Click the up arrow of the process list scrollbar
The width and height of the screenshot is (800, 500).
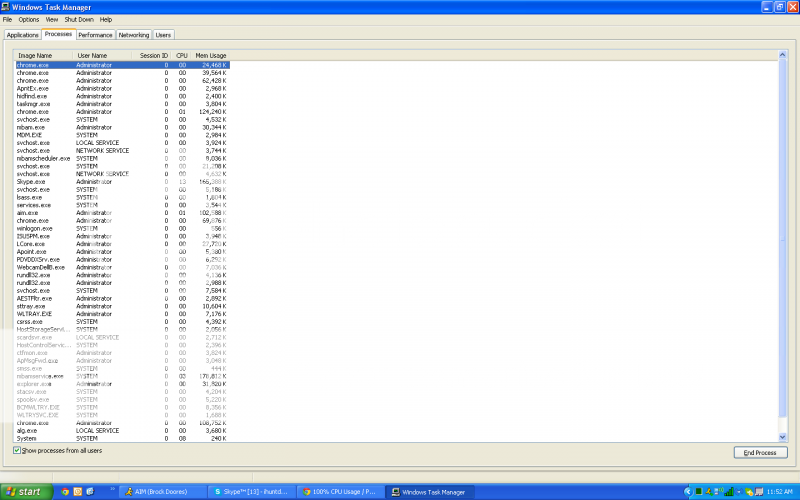pyautogui.click(x=783, y=55)
